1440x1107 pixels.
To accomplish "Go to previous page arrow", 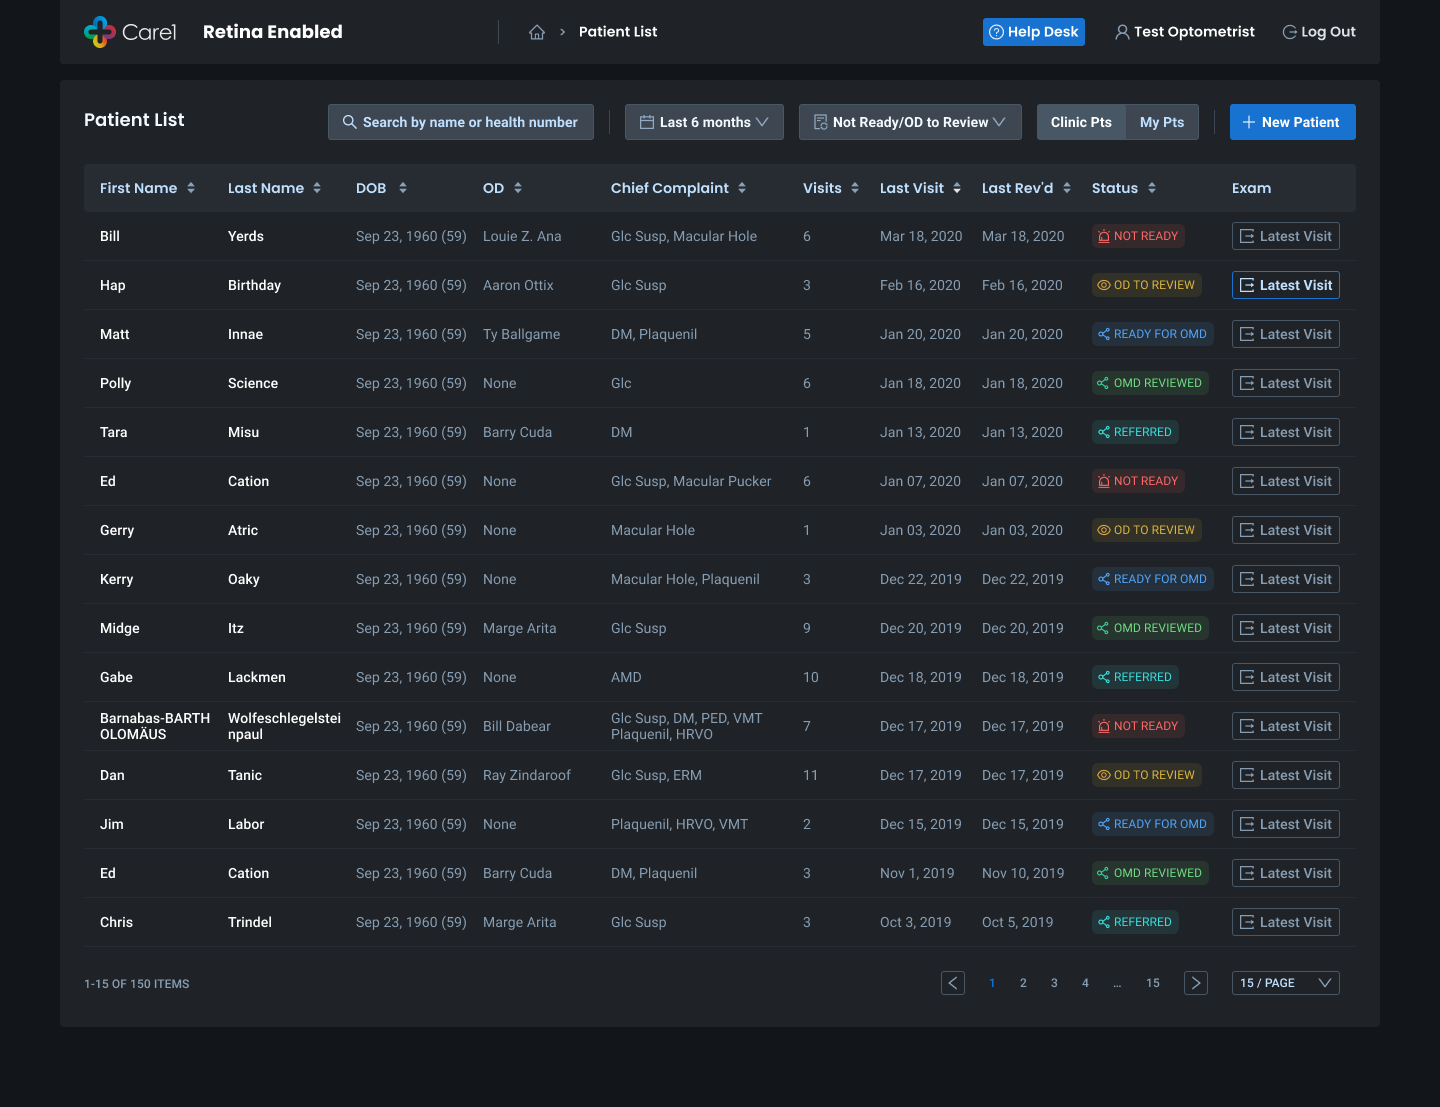I will coord(953,983).
